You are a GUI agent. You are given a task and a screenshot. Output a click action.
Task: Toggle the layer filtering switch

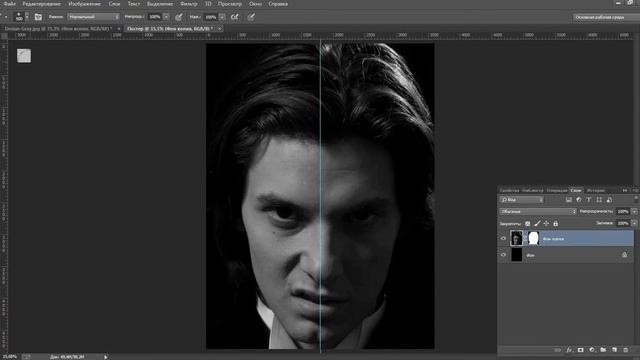[636, 199]
